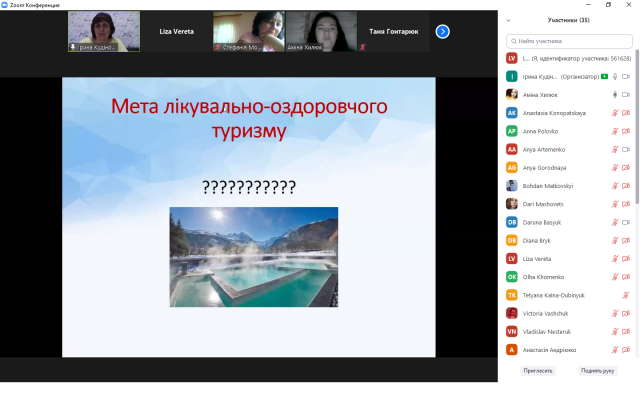The height and width of the screenshot is (400, 640).
Task: Click Tetyana Kalna-Dubinyuk's muted microphone icon
Action: coord(615,295)
